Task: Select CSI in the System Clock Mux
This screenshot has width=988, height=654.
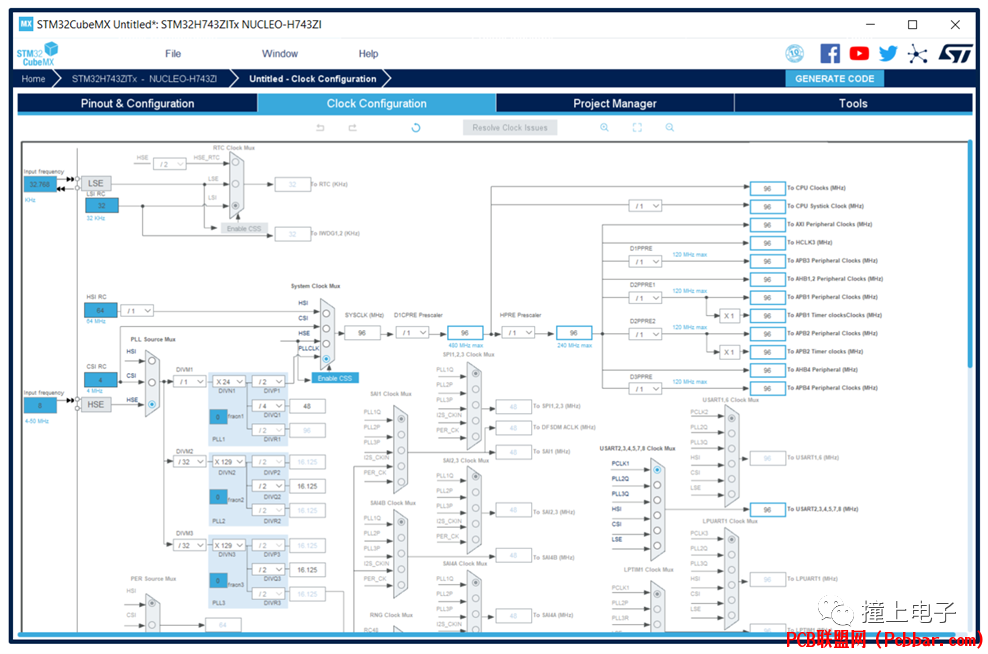Action: (326, 328)
